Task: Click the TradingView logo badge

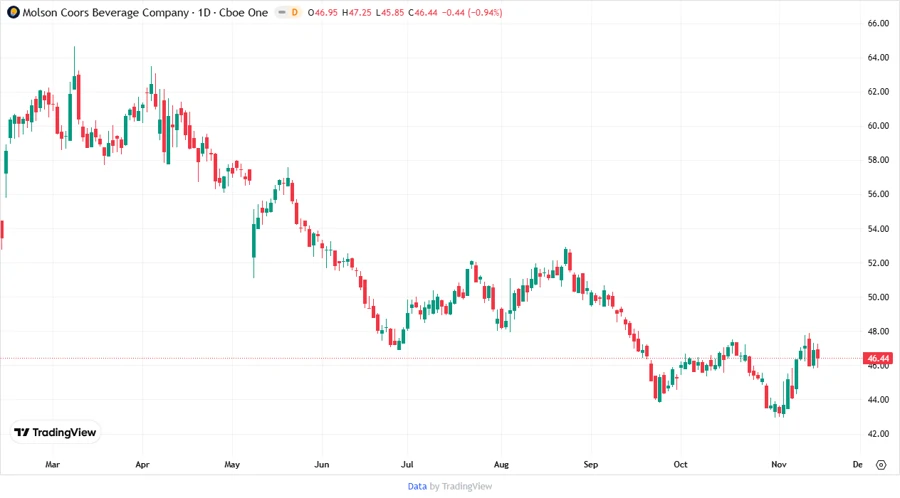Action: click(55, 433)
